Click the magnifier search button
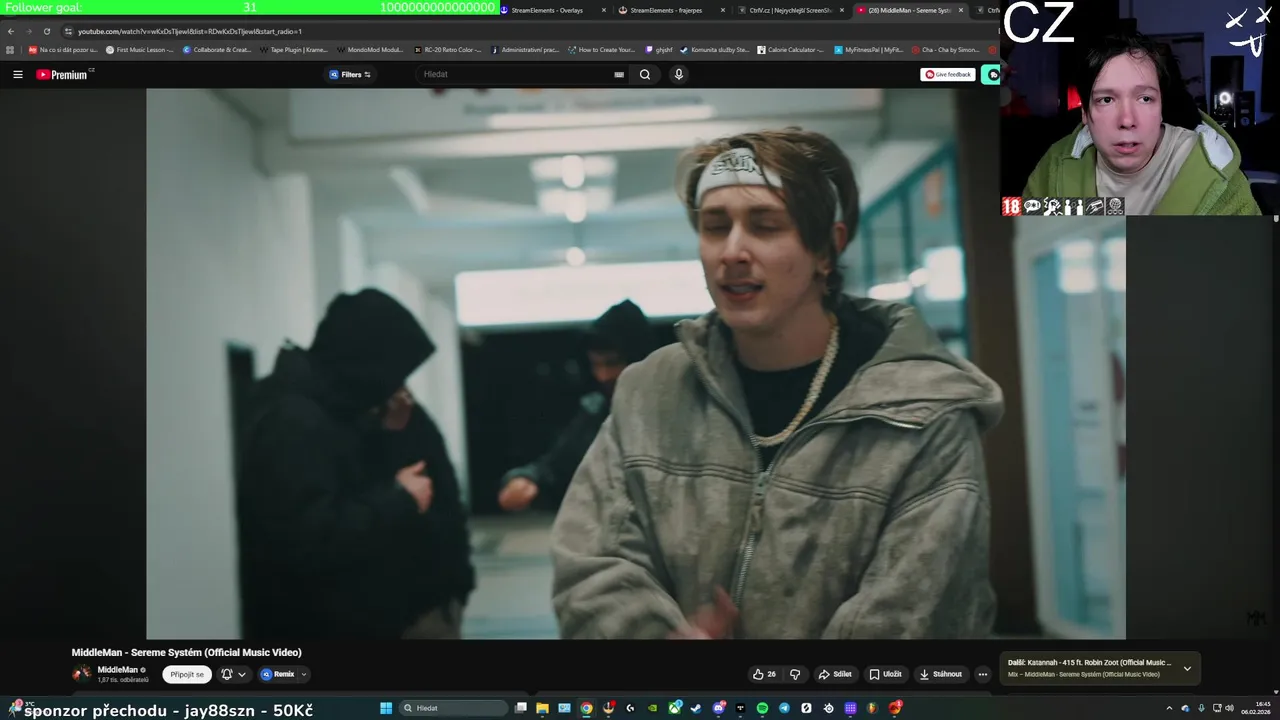Viewport: 1280px width, 720px height. (645, 74)
